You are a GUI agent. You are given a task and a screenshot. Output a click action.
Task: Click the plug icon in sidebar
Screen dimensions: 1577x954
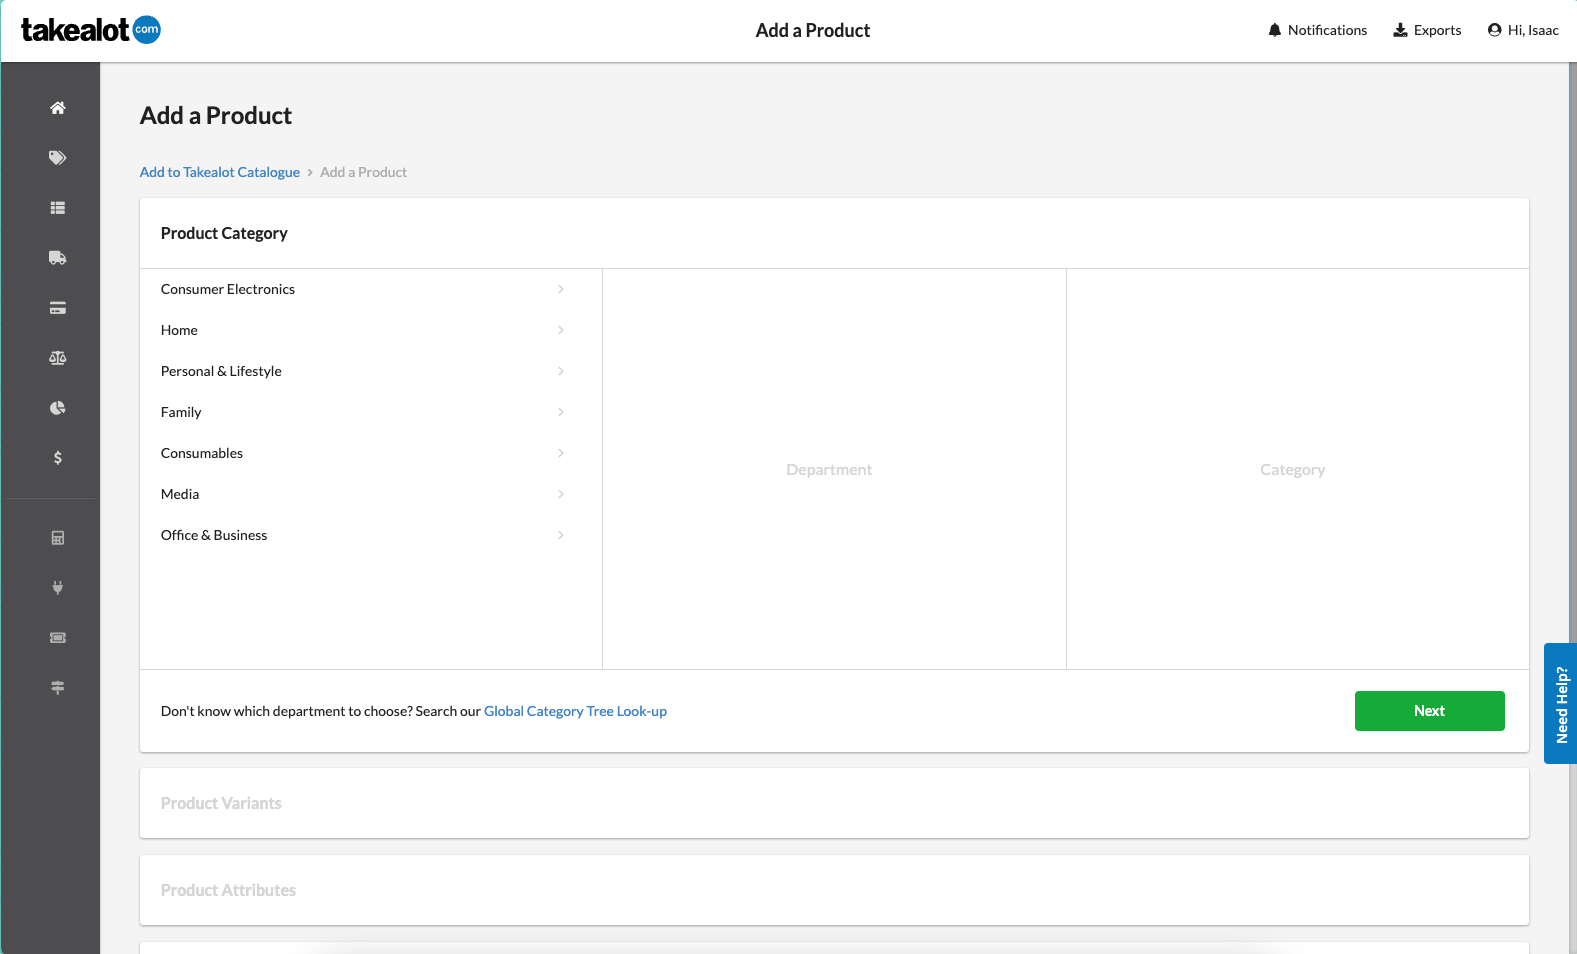click(58, 588)
